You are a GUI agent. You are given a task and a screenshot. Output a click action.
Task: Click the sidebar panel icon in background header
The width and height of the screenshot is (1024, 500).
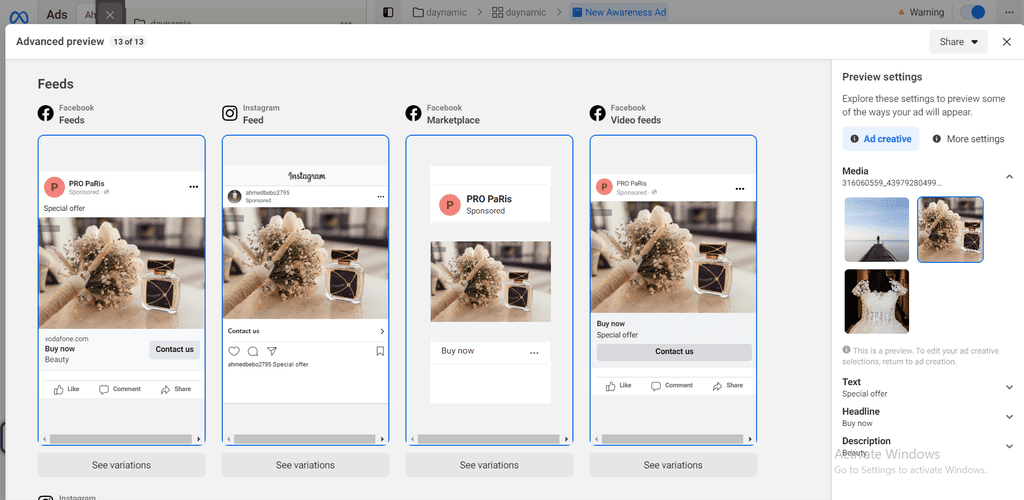(388, 12)
